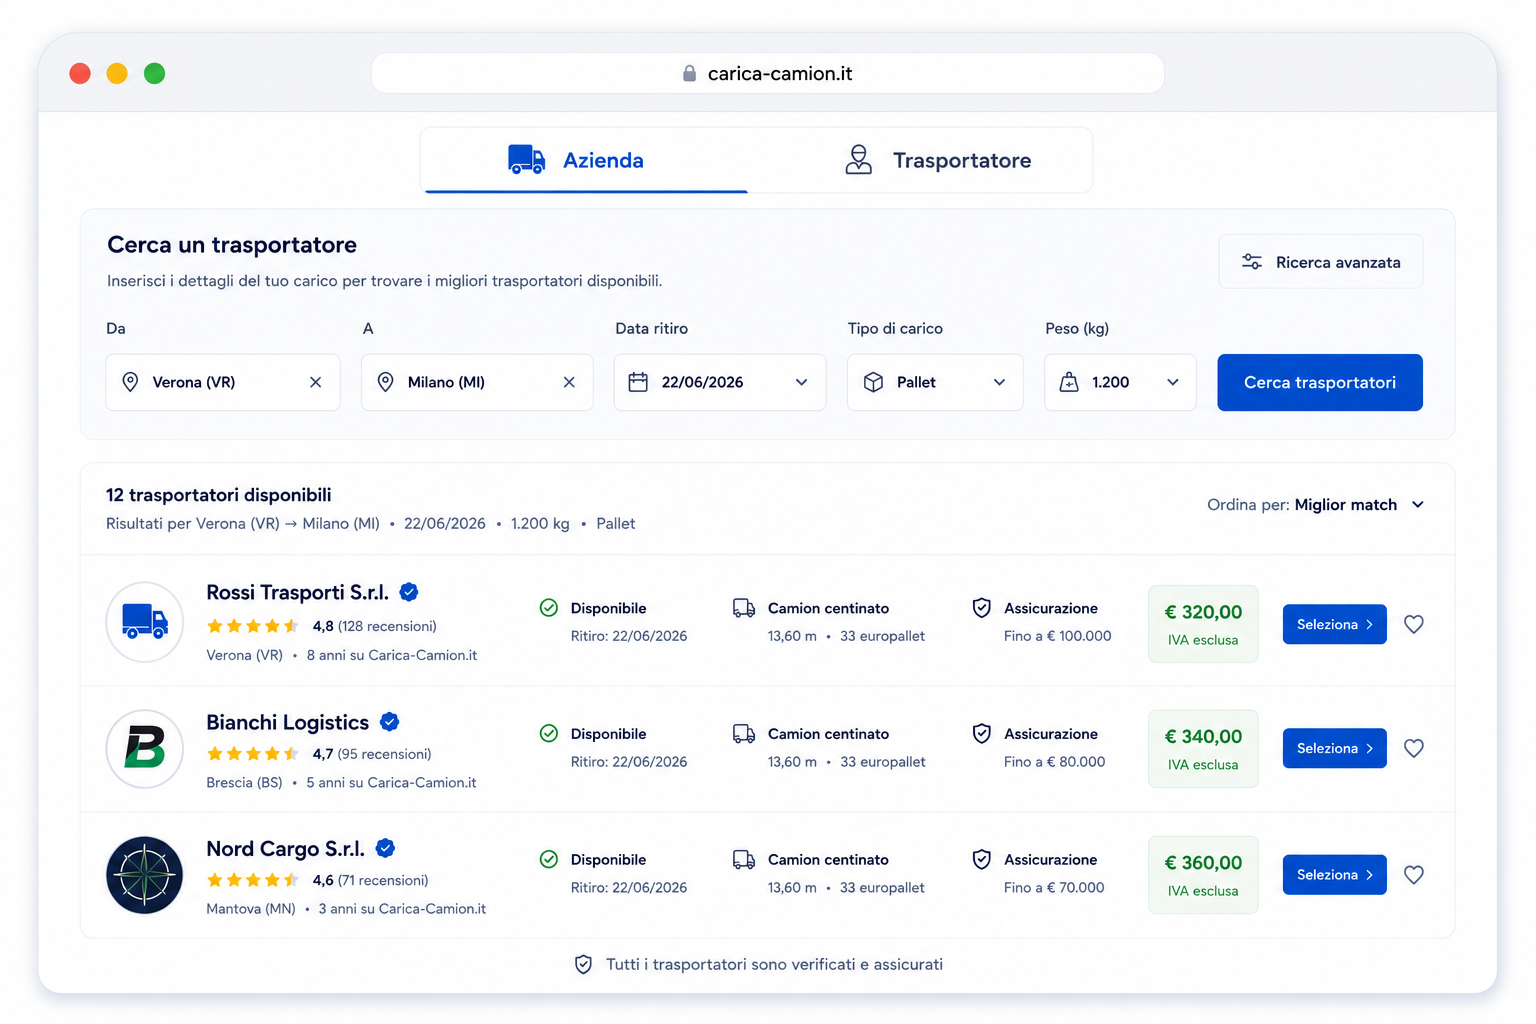Click verified badge next to Nord Cargo
Screen dimensions: 1536x1024
[x=385, y=848]
